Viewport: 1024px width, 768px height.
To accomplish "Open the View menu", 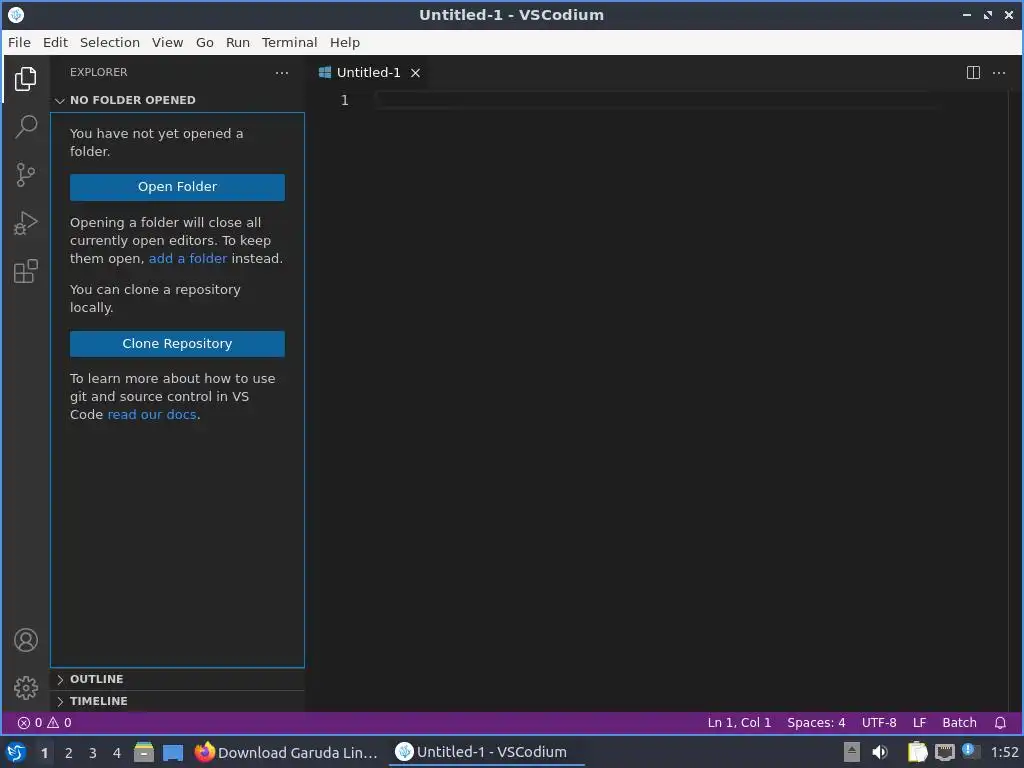I will (167, 42).
